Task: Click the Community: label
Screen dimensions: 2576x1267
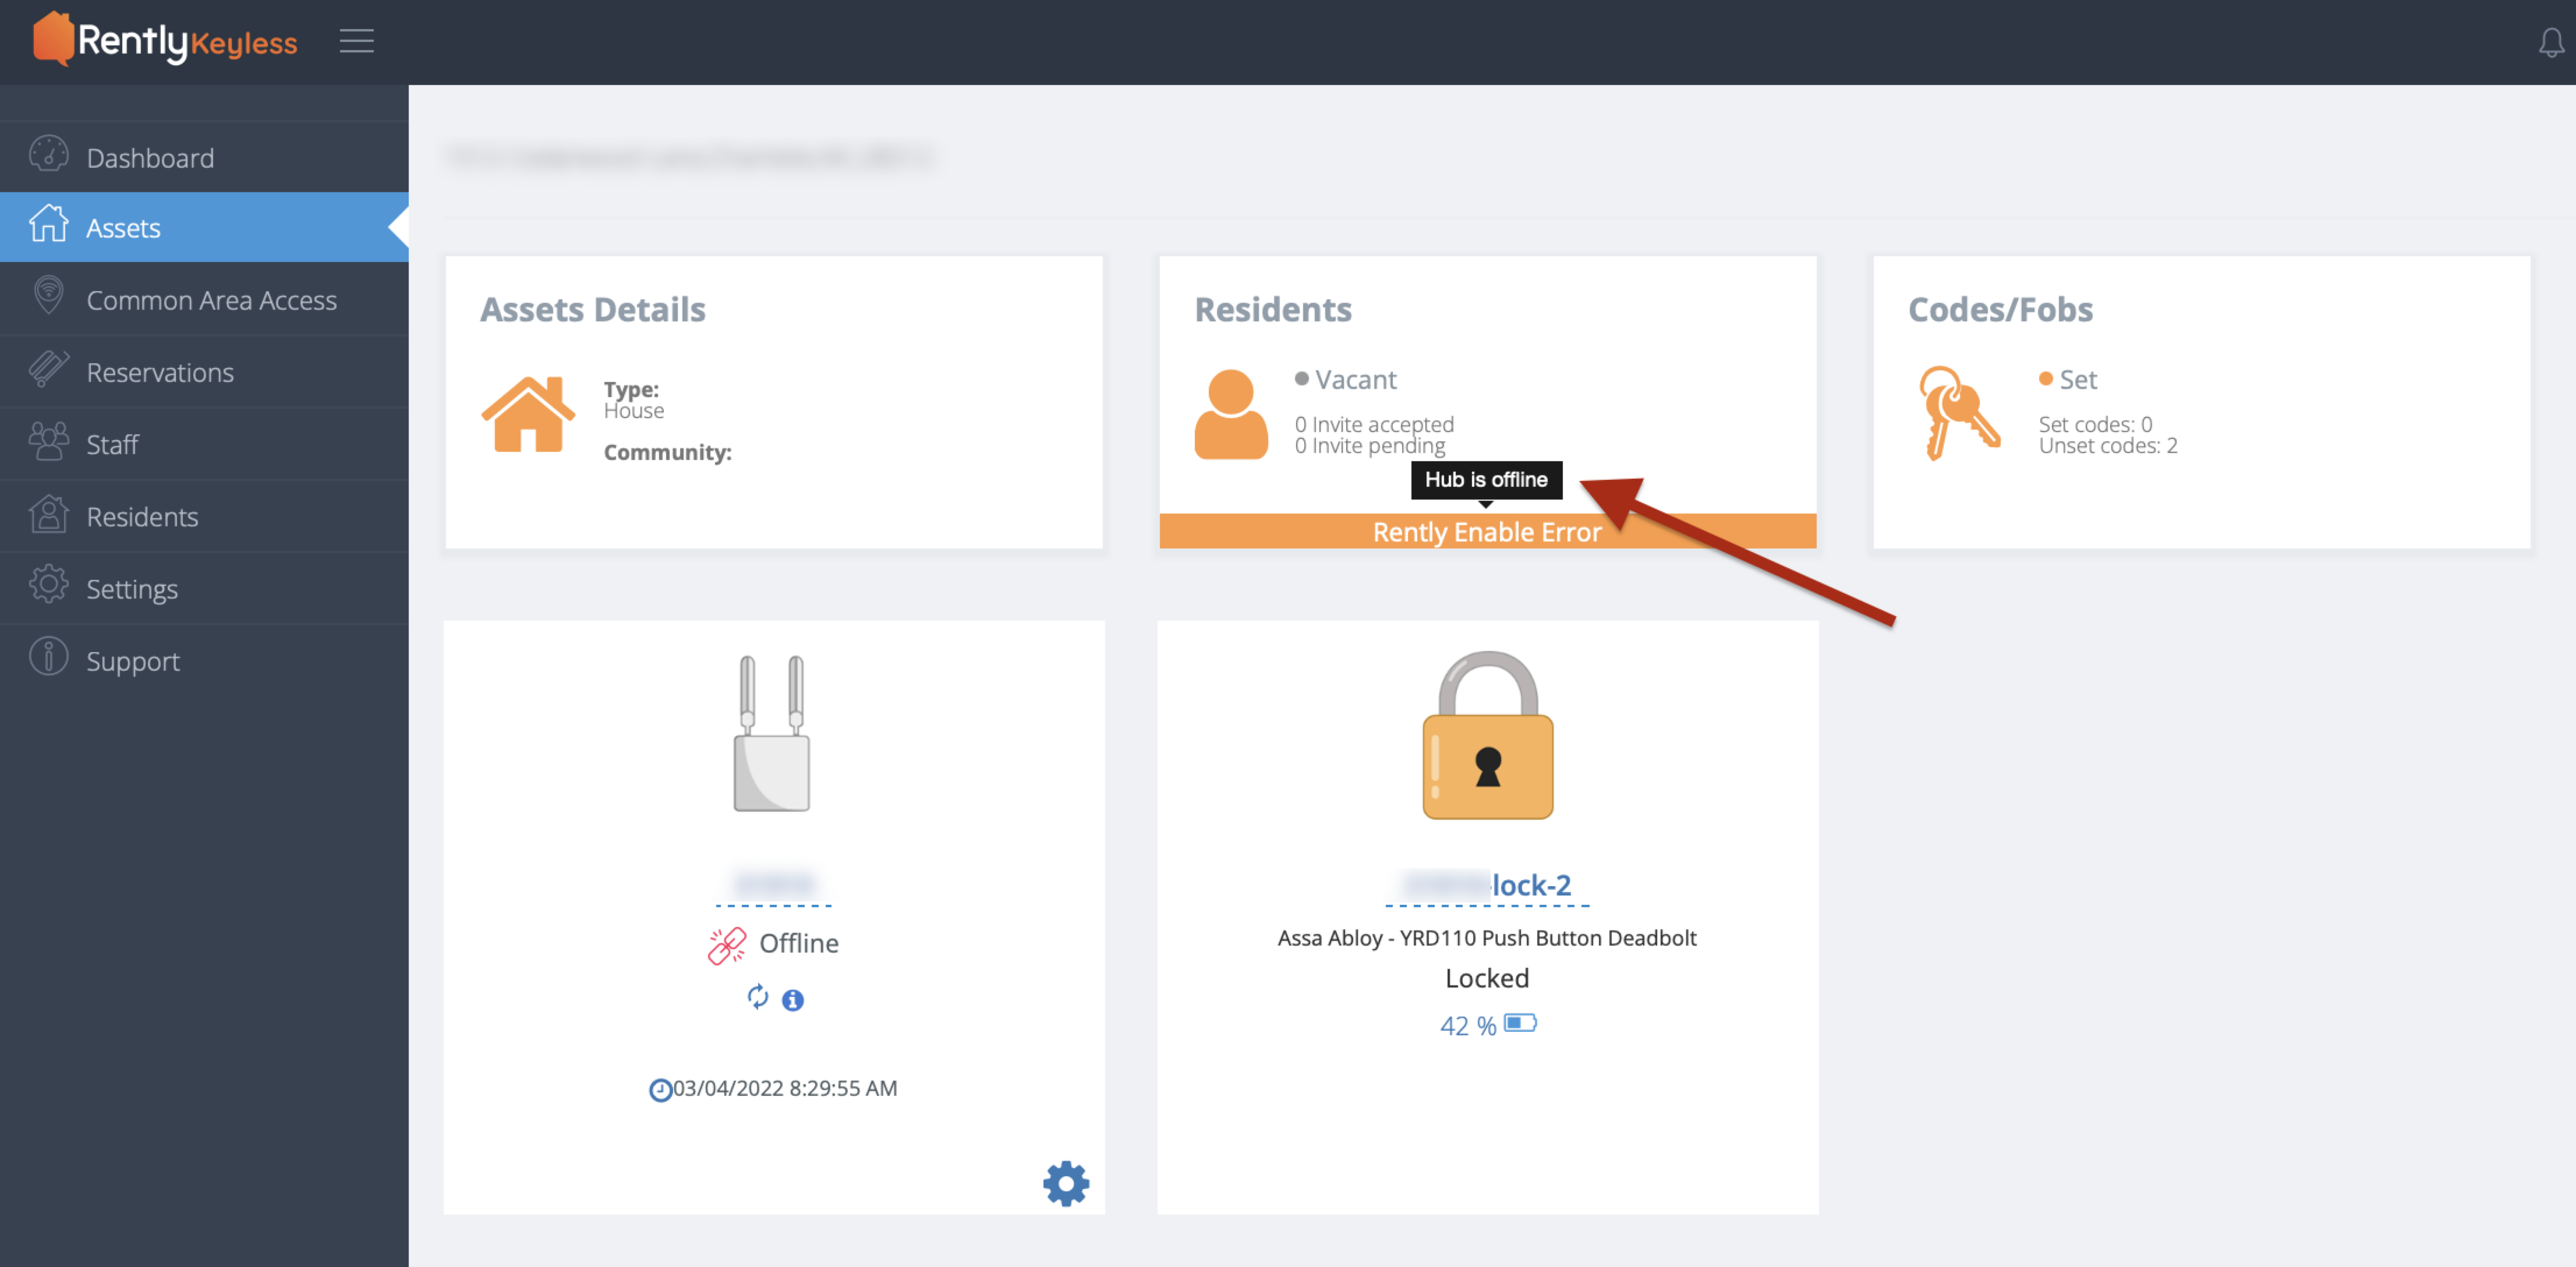Action: [667, 452]
